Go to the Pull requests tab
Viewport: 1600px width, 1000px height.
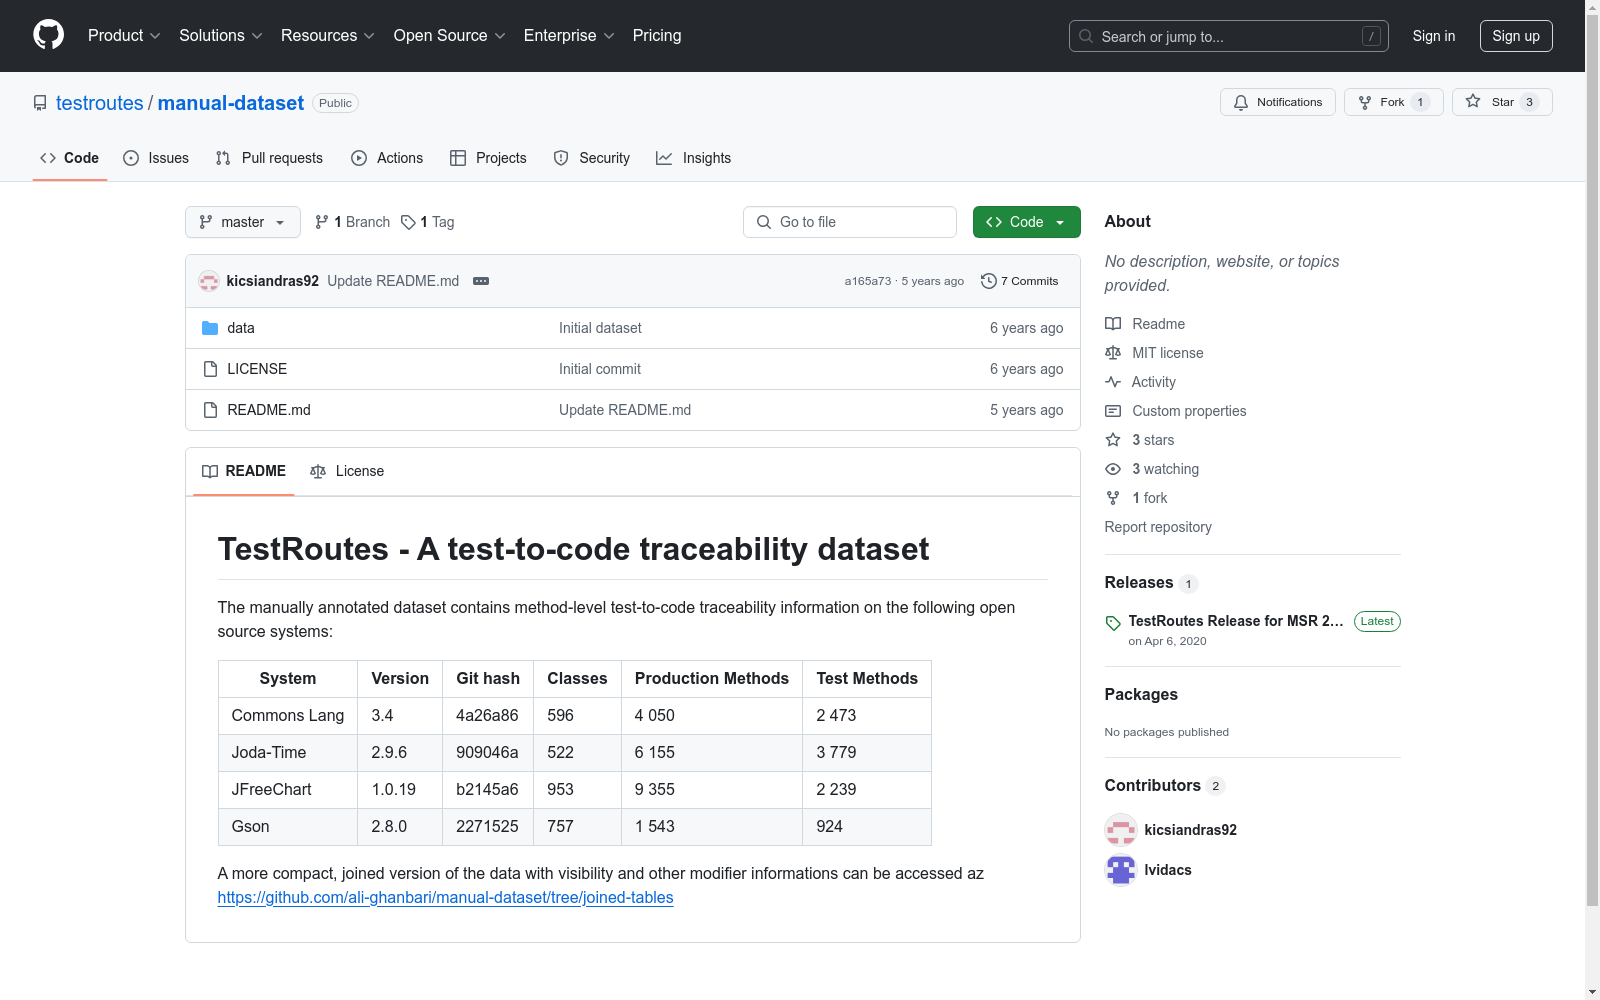(269, 158)
